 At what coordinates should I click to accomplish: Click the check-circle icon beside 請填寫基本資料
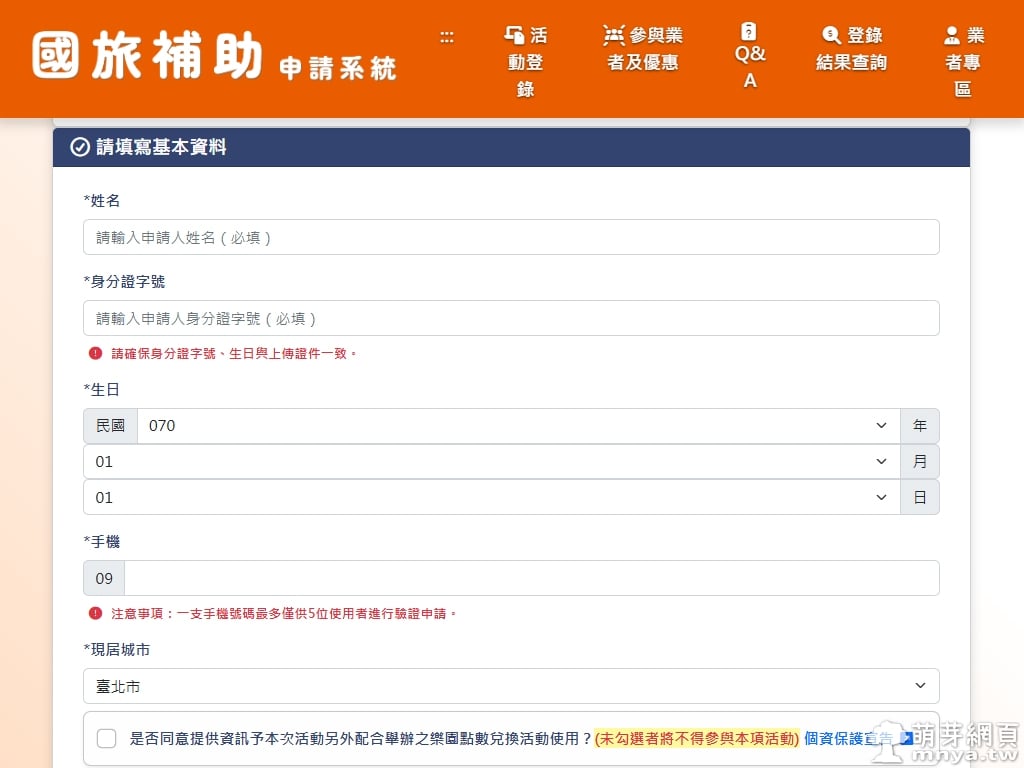pyautogui.click(x=80, y=147)
